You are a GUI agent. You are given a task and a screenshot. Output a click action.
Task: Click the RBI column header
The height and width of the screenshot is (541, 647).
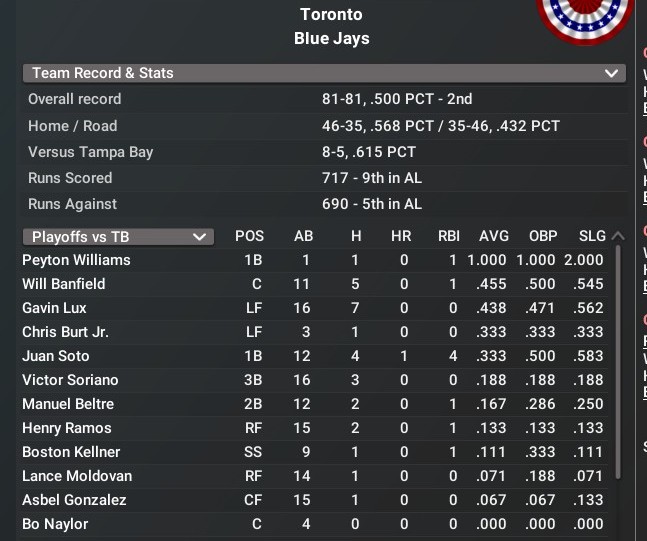click(x=449, y=237)
